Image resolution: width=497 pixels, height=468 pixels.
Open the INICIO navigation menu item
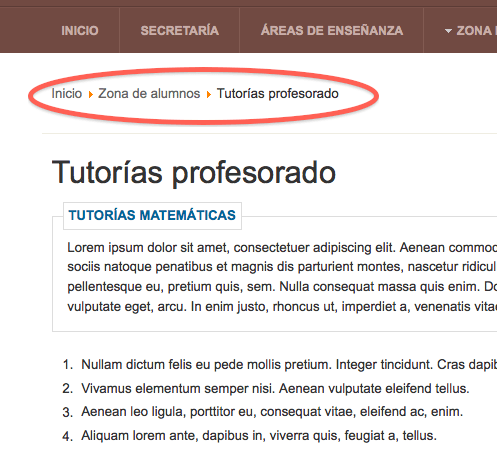(80, 31)
